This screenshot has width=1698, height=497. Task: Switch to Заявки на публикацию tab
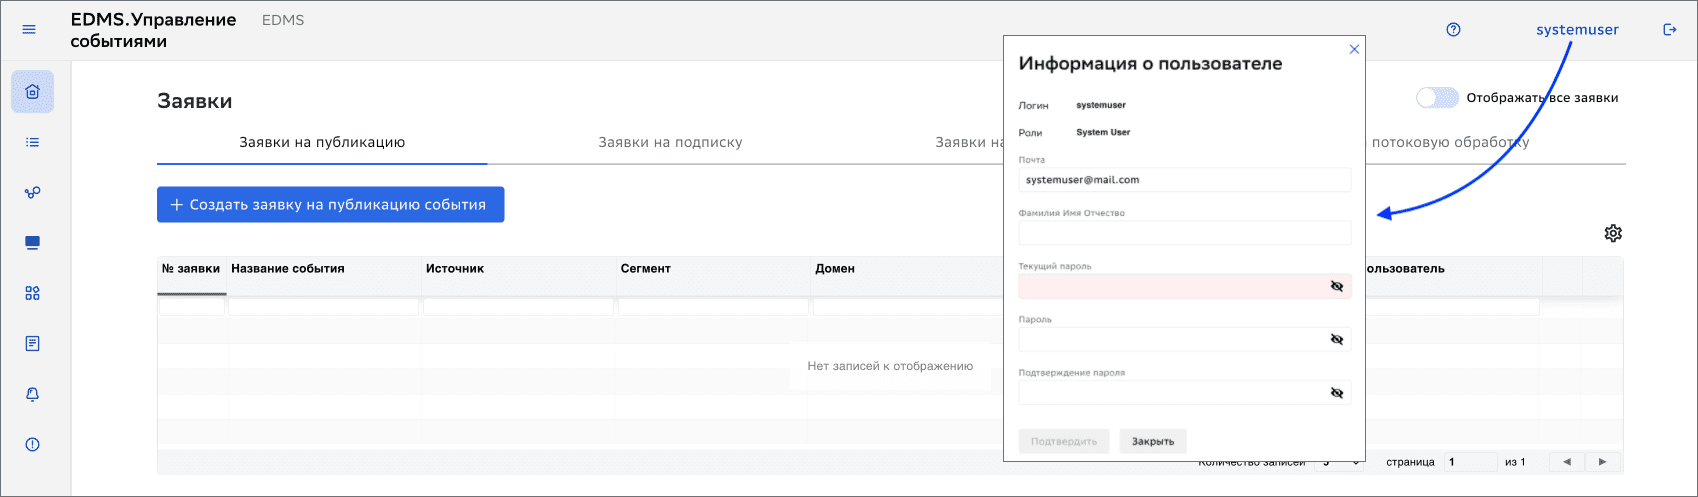pos(322,142)
